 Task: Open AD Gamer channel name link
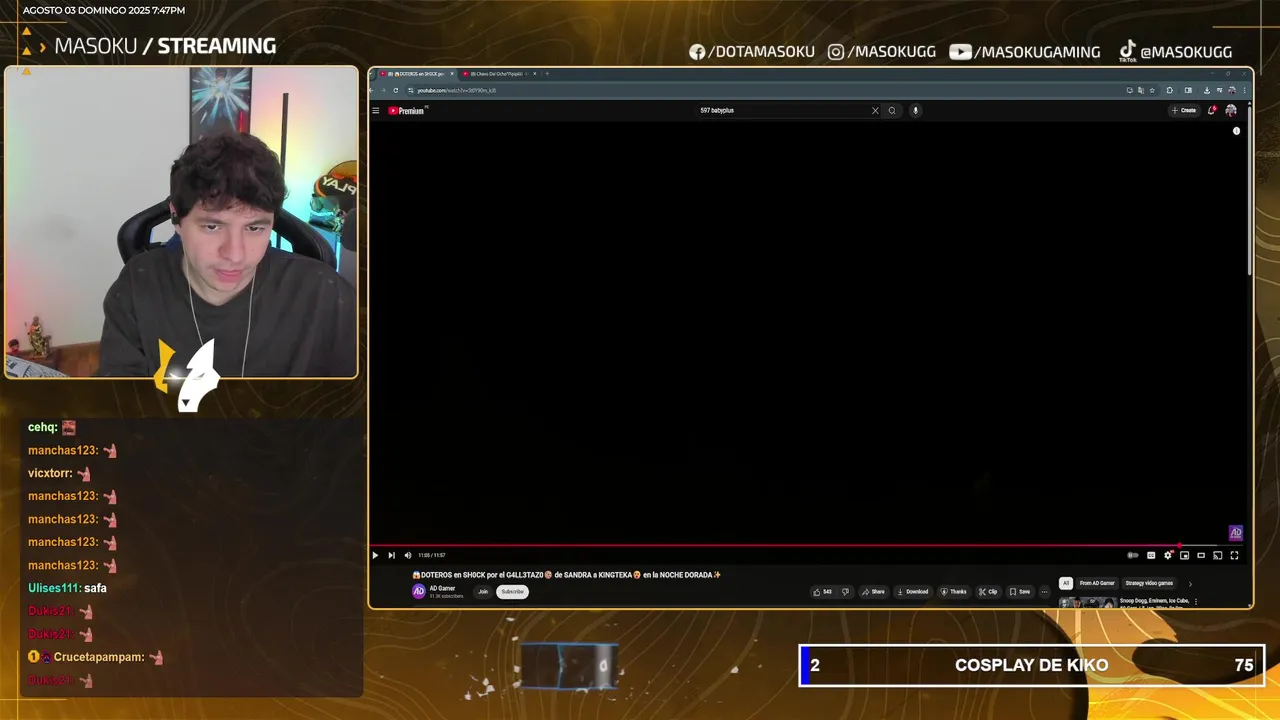coord(441,588)
